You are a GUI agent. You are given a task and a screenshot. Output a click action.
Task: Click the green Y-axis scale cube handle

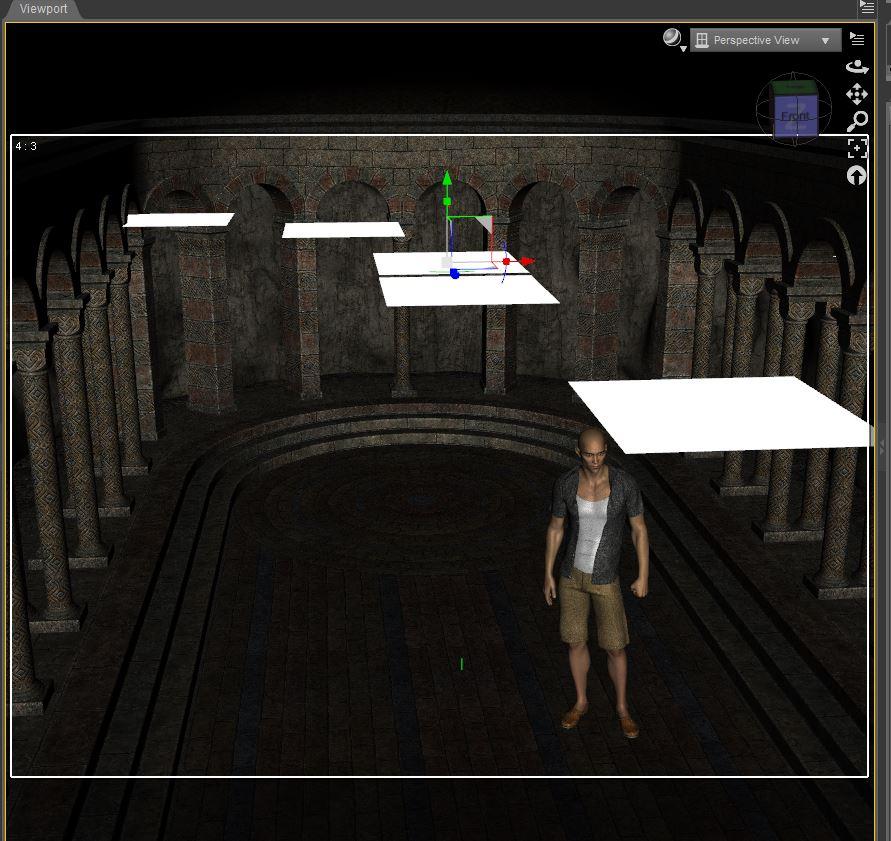[x=447, y=201]
